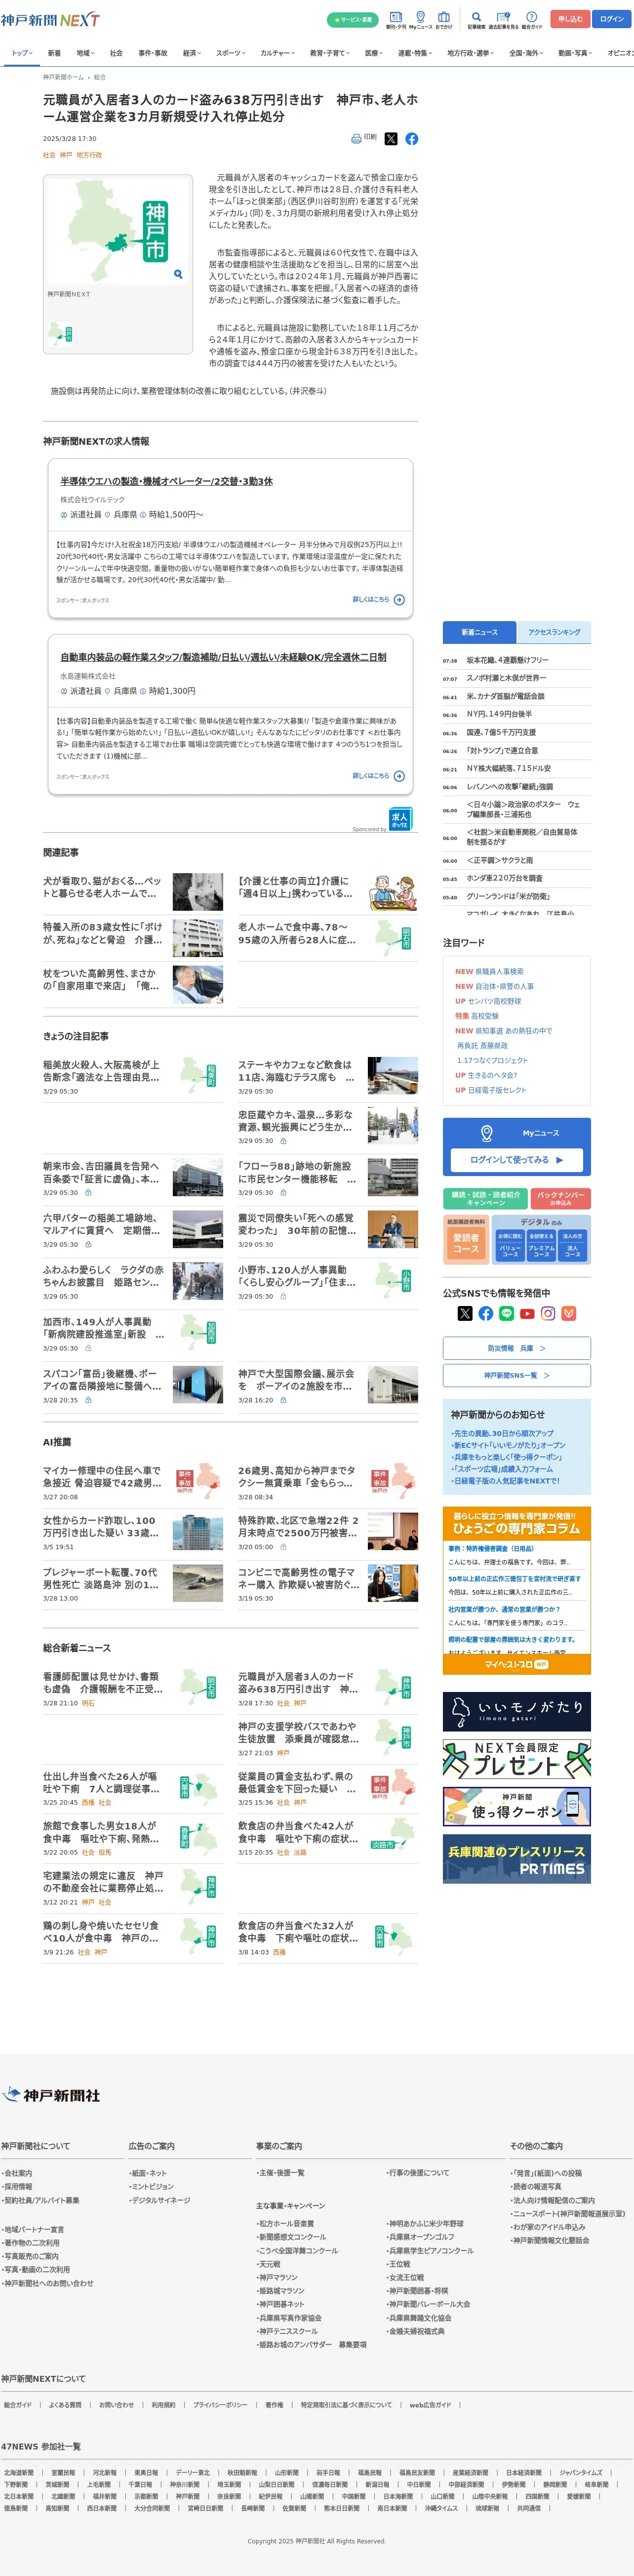The height and width of the screenshot is (2576, 634).
Task: Open the NEXT会員限定プレゼント banner
Action: [517, 1758]
